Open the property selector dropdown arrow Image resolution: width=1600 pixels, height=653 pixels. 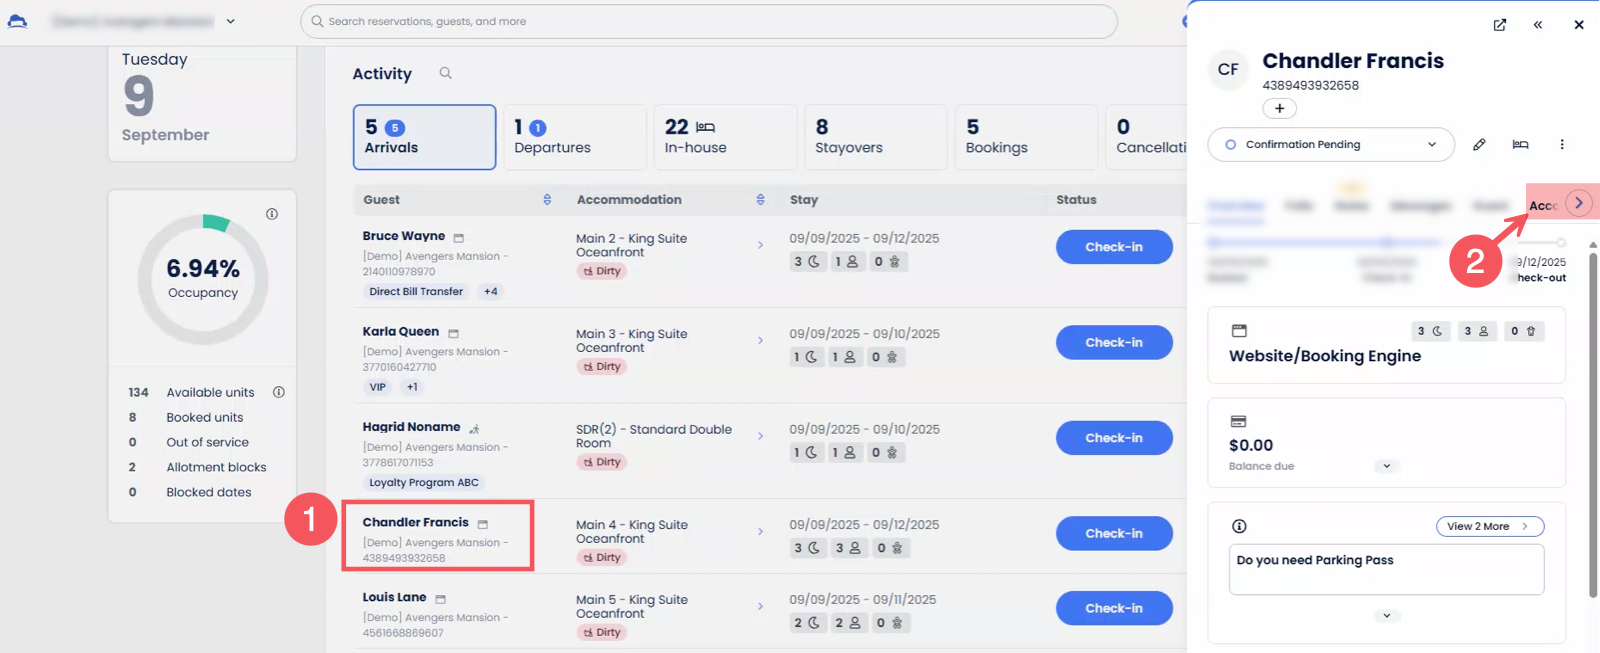231,21
